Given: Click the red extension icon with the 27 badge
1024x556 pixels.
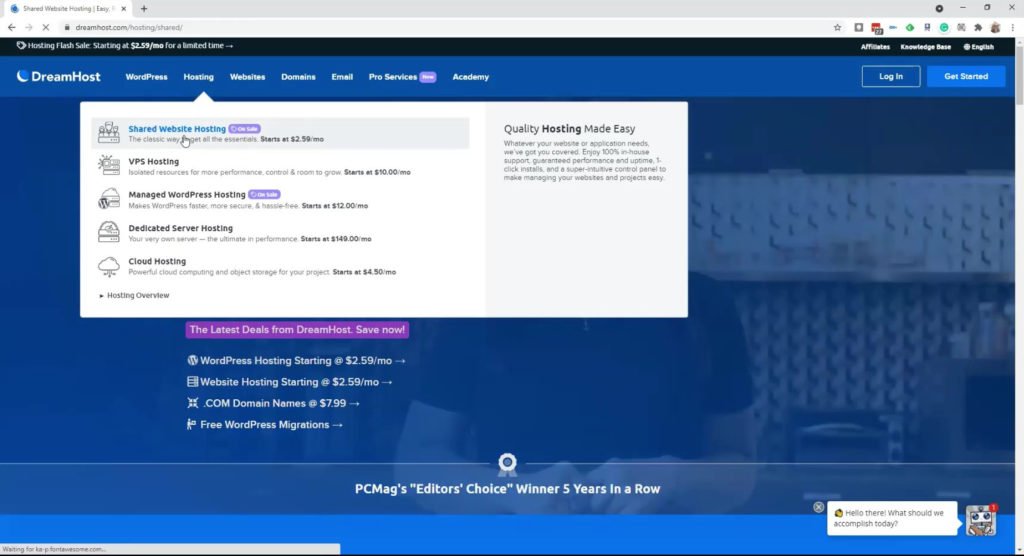Looking at the screenshot, I should pos(876,27).
